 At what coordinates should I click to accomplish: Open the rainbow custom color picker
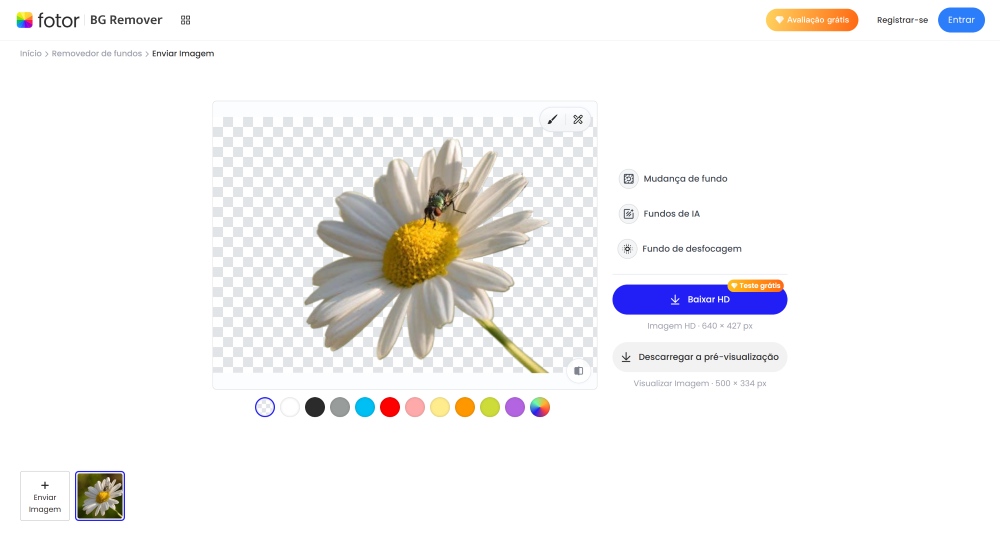pos(540,407)
